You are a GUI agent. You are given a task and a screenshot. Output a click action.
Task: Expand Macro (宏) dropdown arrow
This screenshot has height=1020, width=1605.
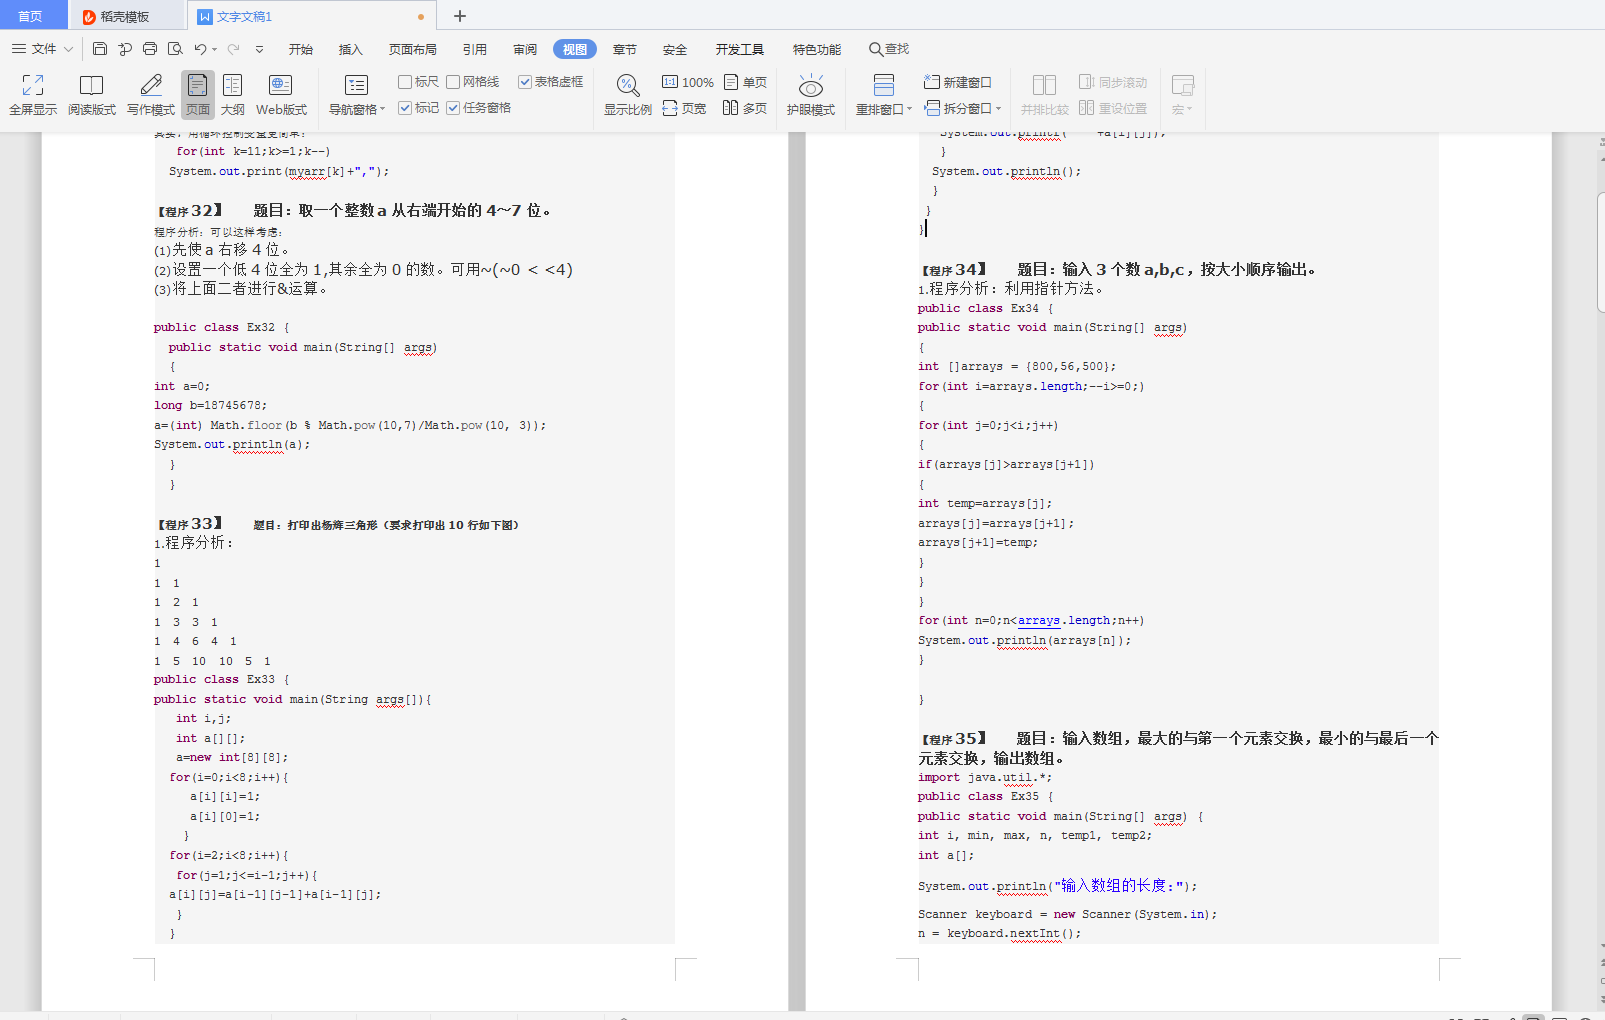[x=1189, y=110]
